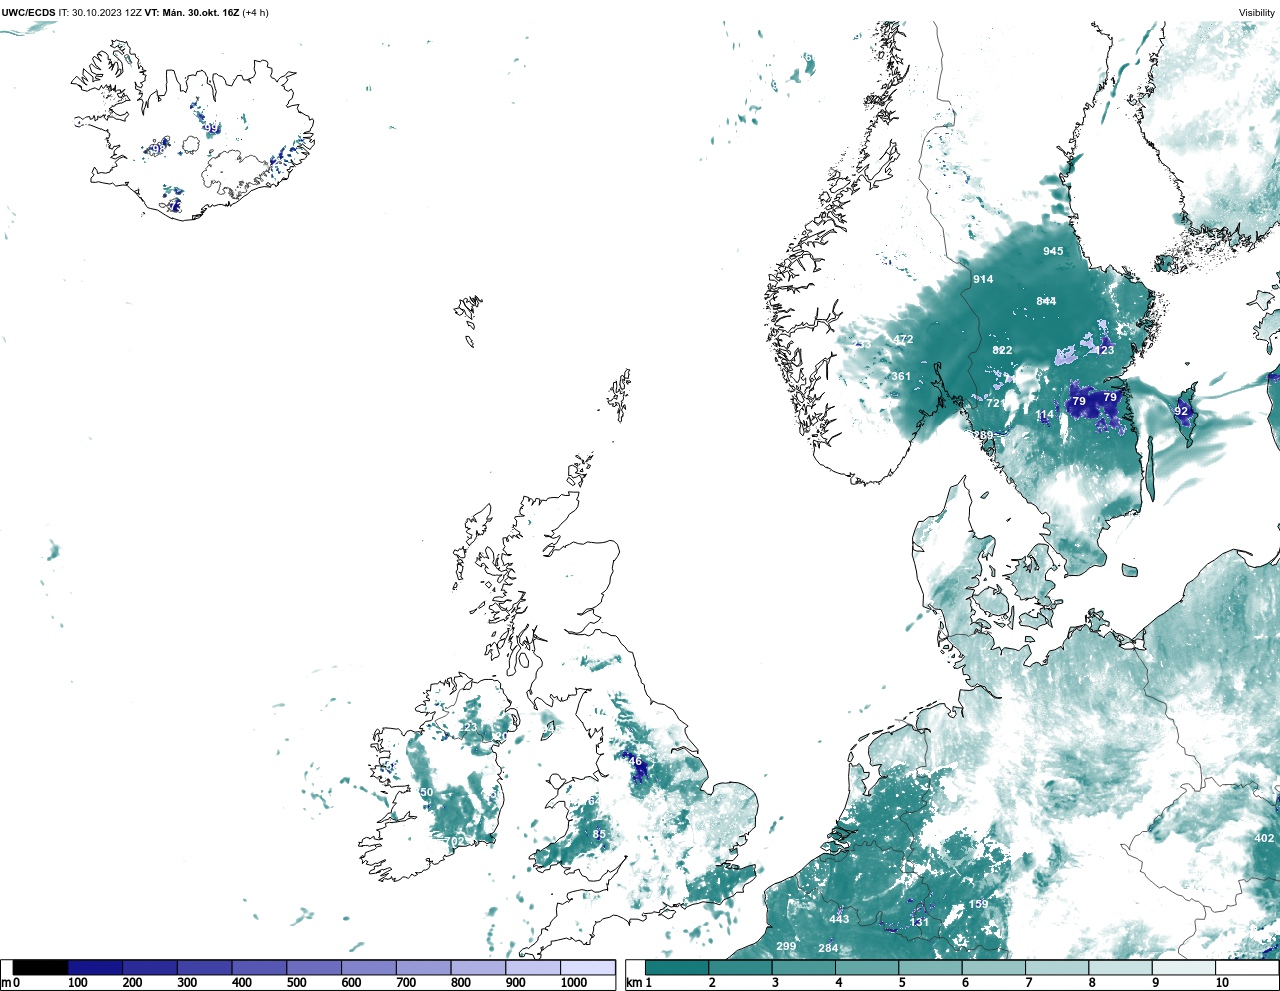The height and width of the screenshot is (991, 1280).
Task: Click the Visibility title in the header
Action: (1257, 13)
